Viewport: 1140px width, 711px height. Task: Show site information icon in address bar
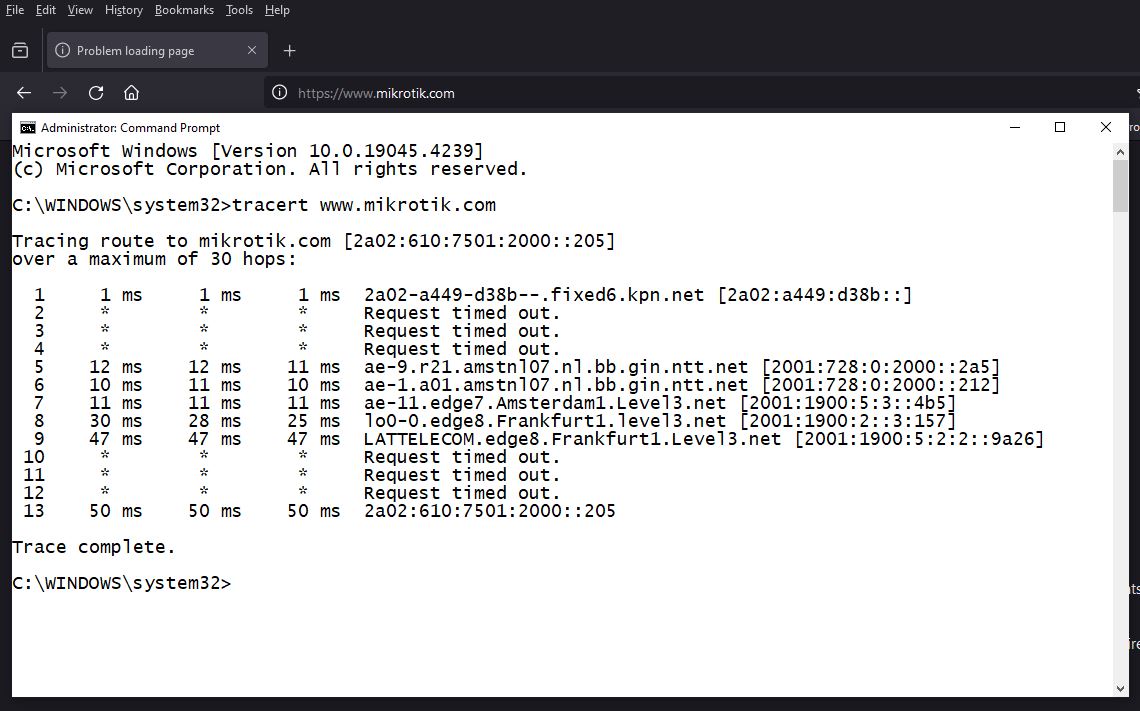pyautogui.click(x=279, y=92)
